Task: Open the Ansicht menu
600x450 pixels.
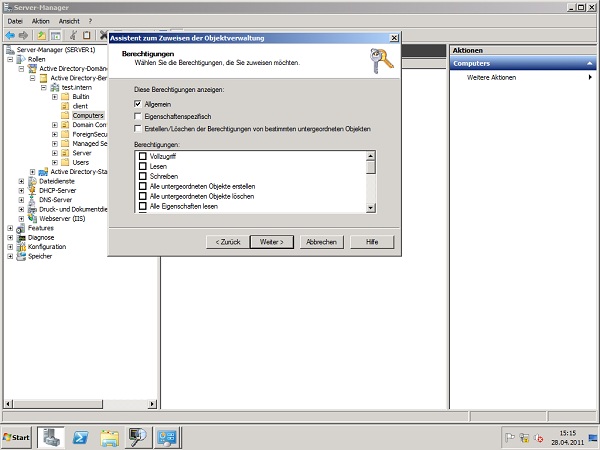Action: coord(69,21)
